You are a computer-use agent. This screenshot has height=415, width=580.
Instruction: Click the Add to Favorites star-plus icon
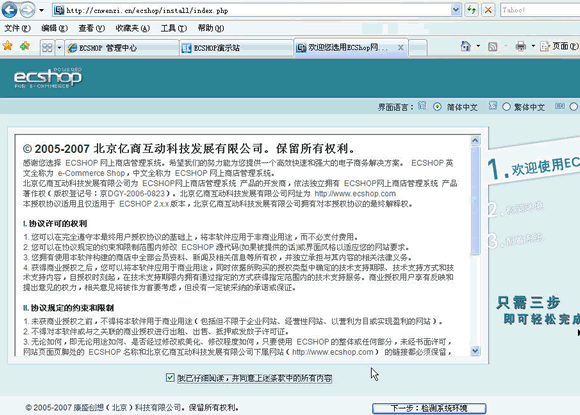25,46
